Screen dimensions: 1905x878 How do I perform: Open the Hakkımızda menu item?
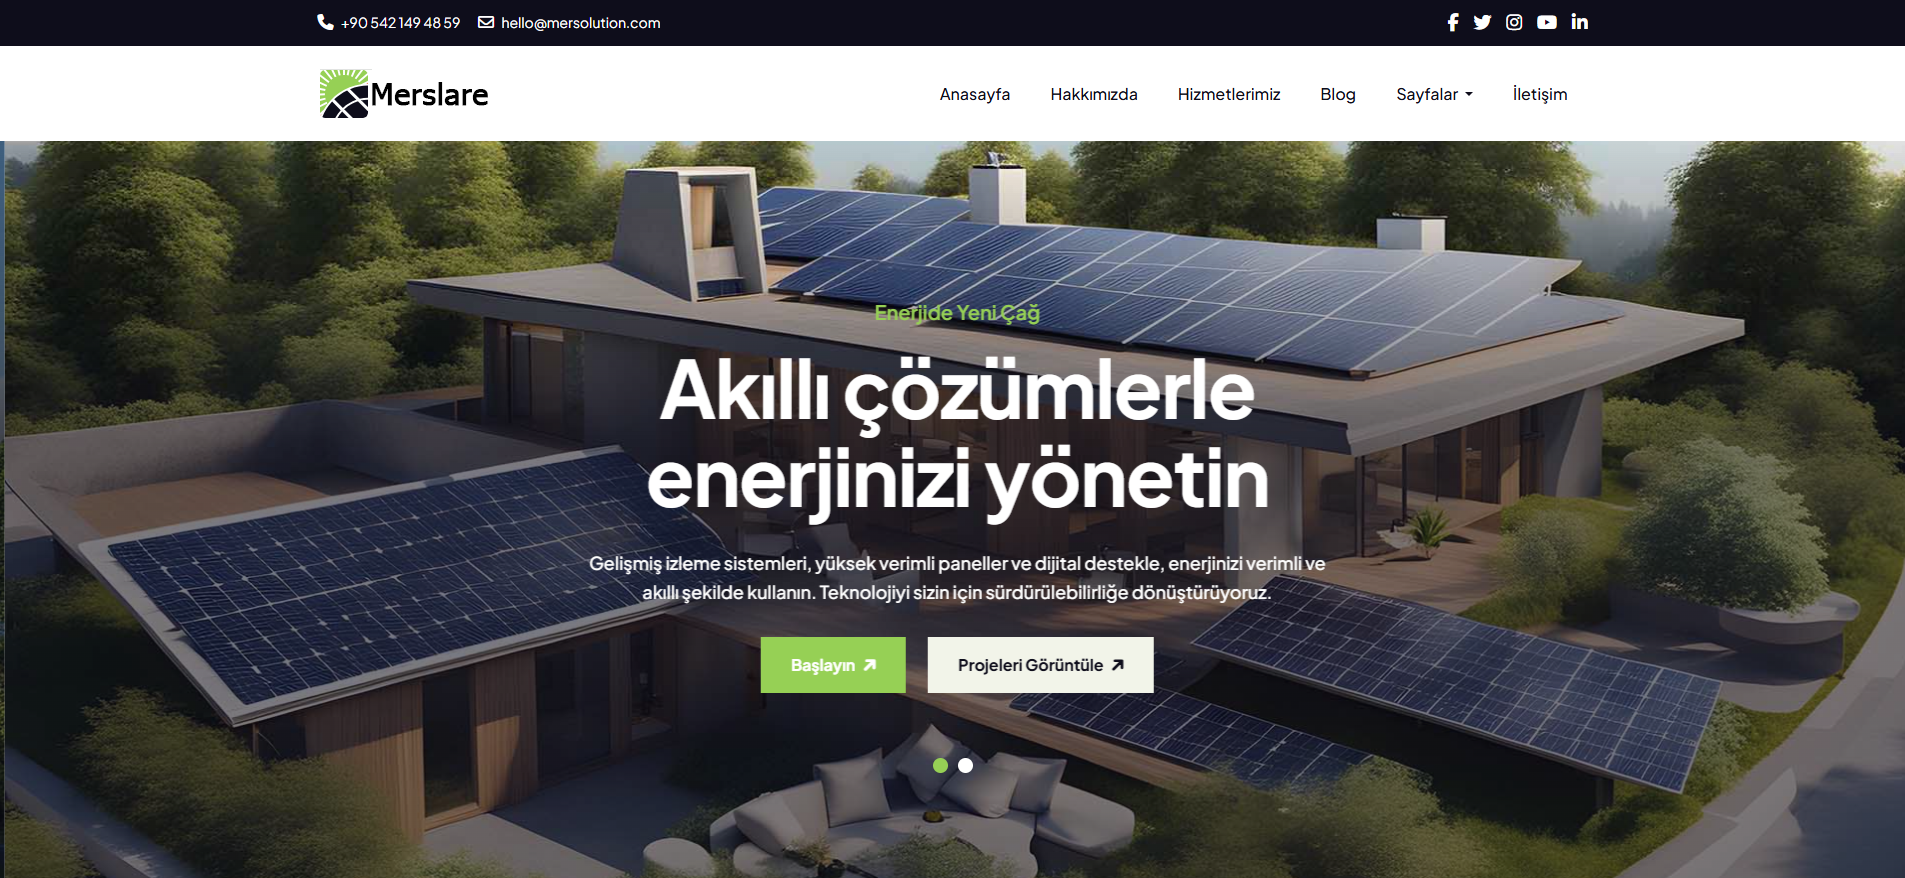[x=1094, y=94]
